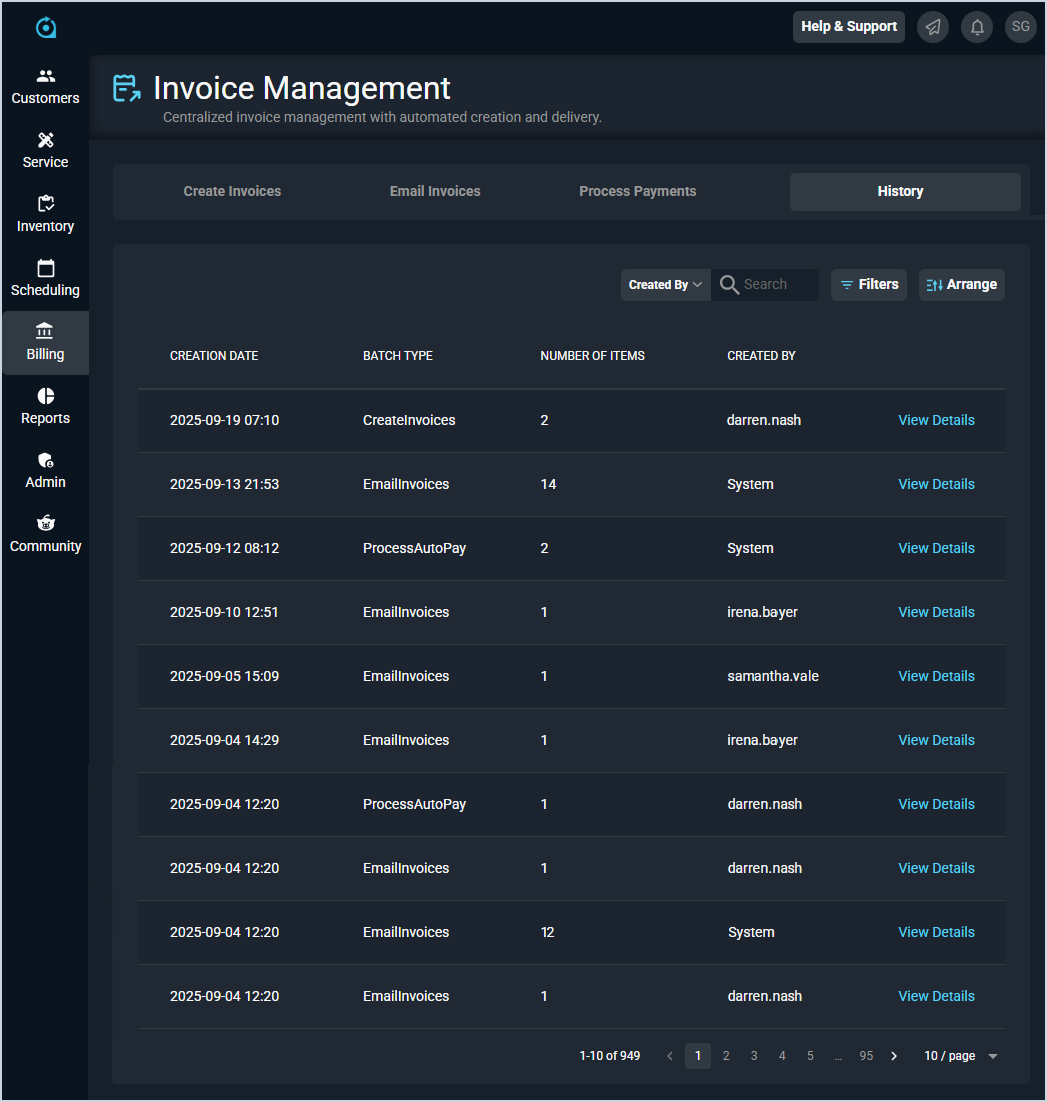Expand the Created By search dropdown
The width and height of the screenshot is (1047, 1102).
click(666, 285)
